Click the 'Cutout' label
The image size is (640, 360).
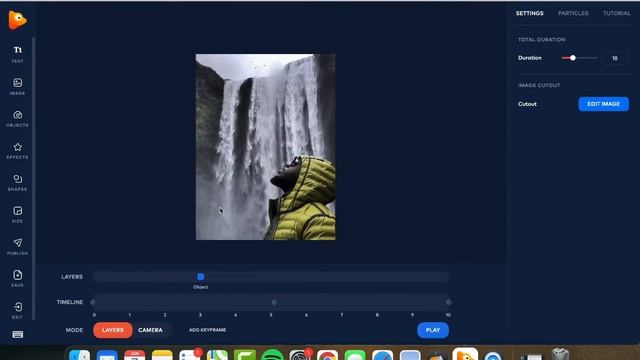tap(527, 104)
